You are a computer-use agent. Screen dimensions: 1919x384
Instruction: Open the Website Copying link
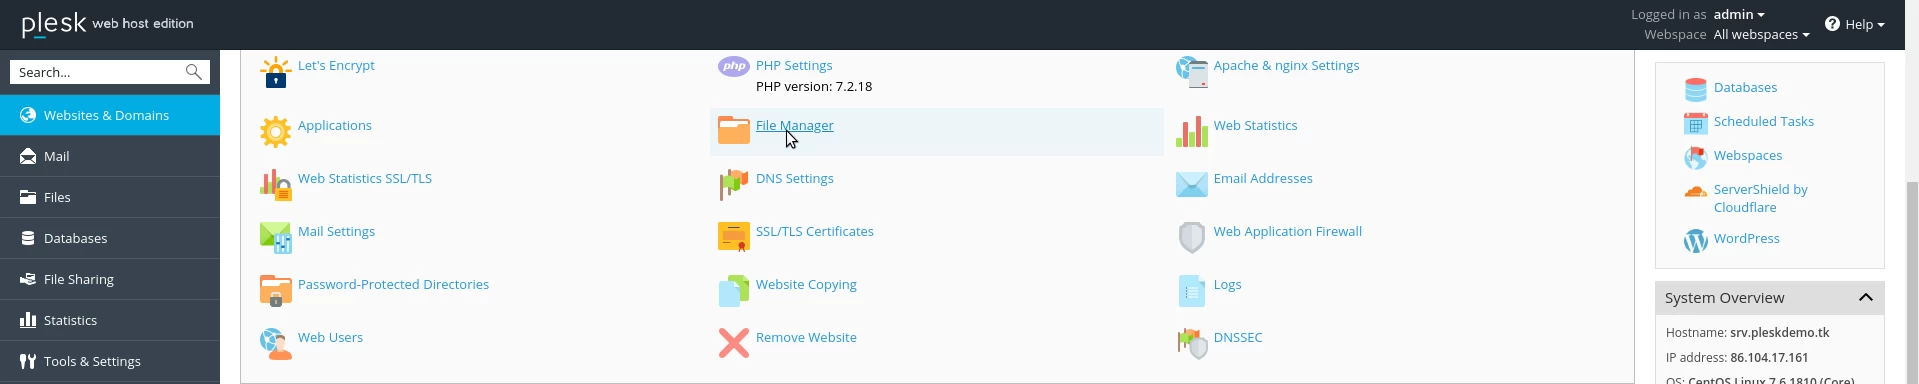click(x=806, y=284)
